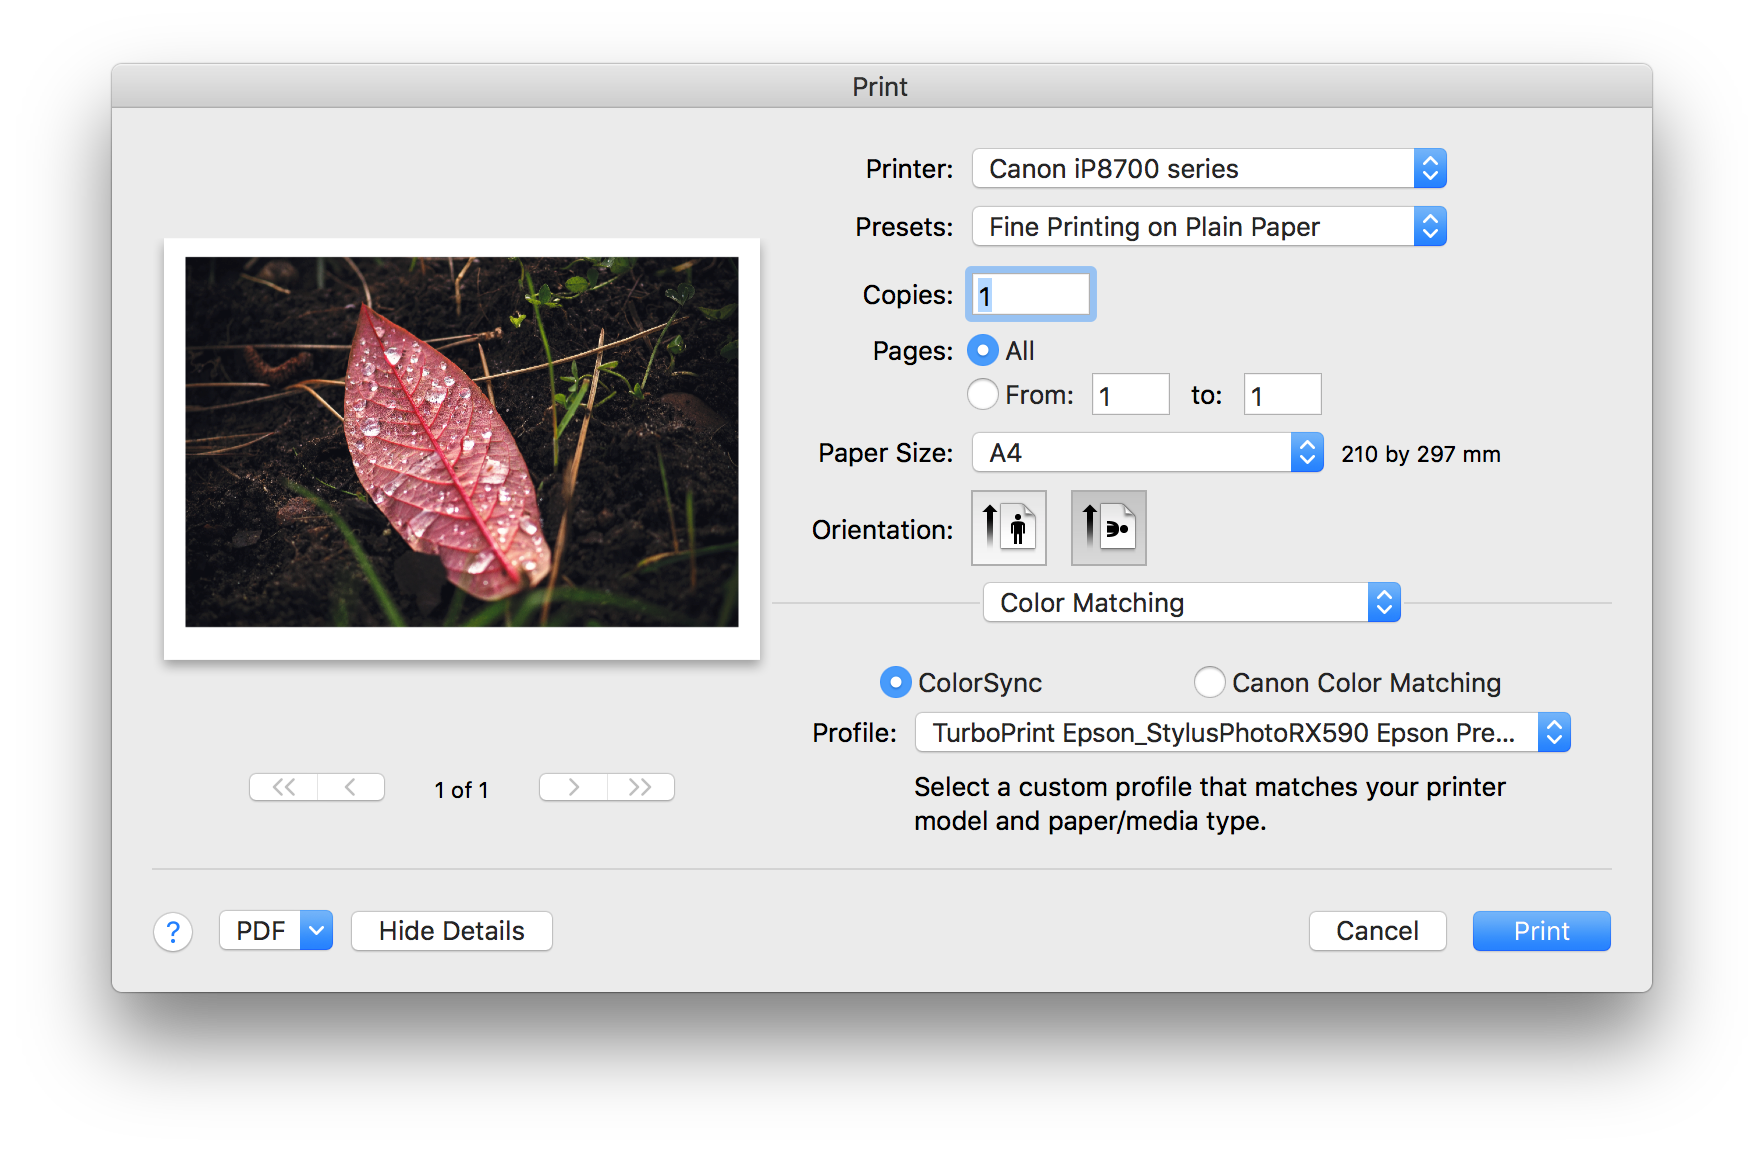Viewport: 1764px width, 1152px height.
Task: Click the to page number field
Action: (x=1283, y=394)
